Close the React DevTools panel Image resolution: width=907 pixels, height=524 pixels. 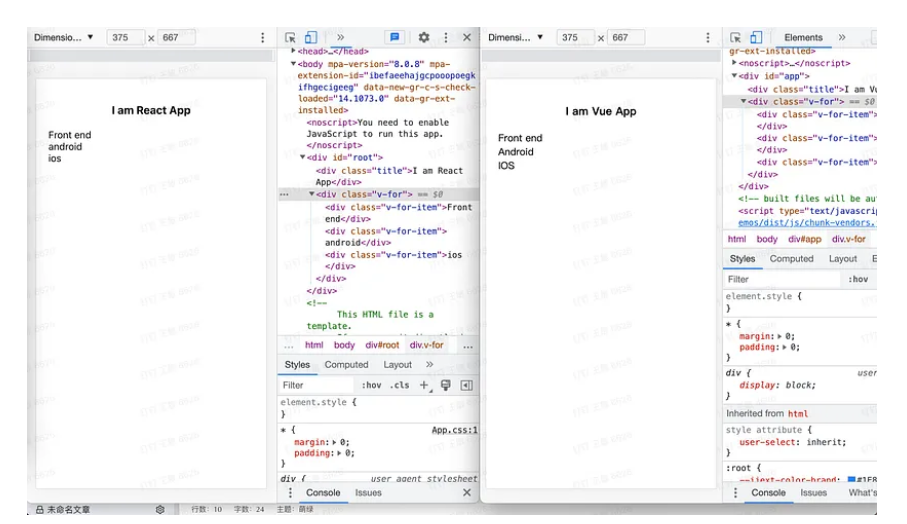467,38
